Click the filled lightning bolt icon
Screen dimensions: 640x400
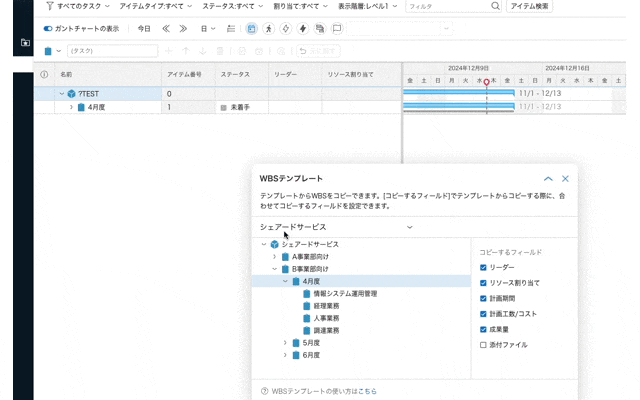[x=303, y=29]
